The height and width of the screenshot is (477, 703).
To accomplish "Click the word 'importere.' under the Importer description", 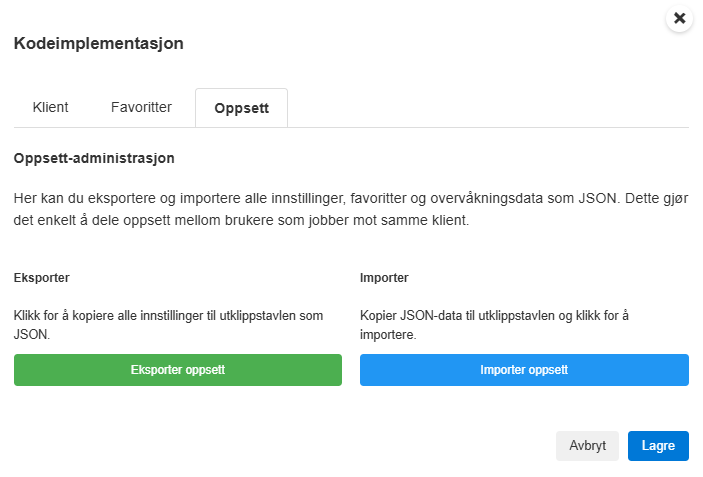I will click(388, 335).
